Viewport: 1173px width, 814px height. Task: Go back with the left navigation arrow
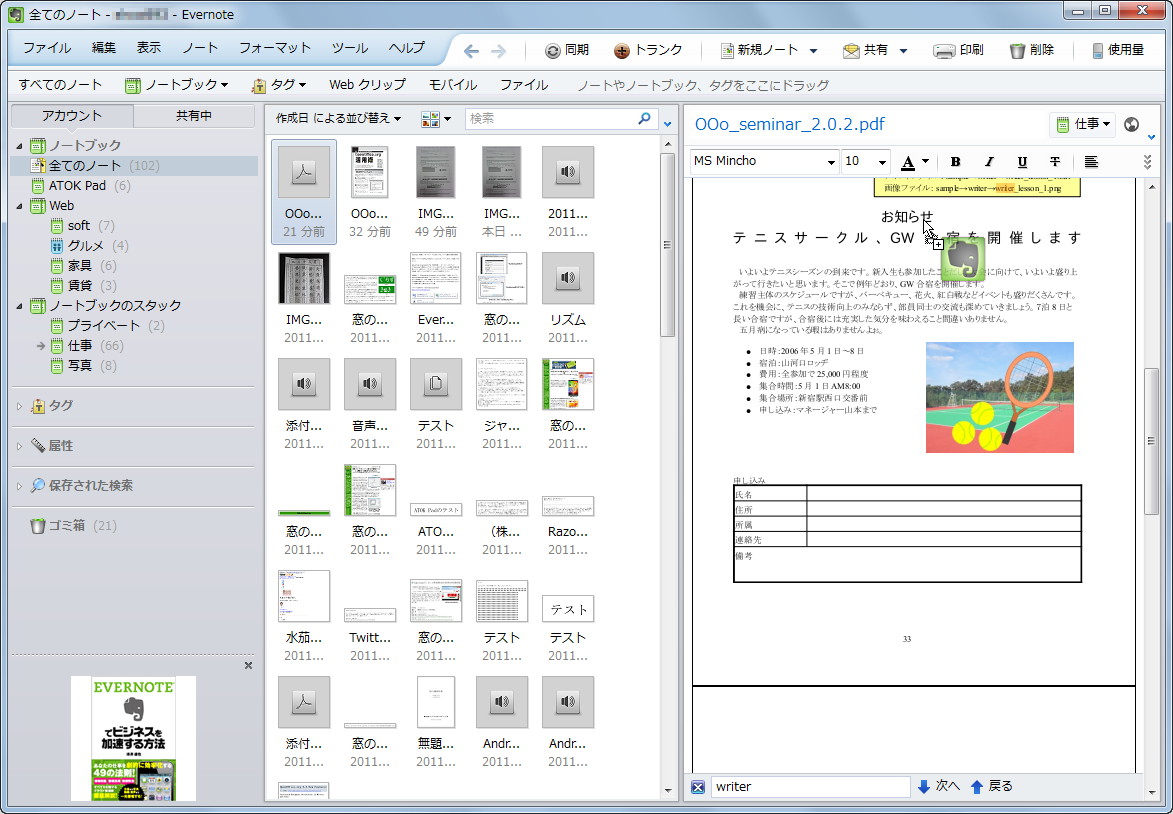(471, 51)
